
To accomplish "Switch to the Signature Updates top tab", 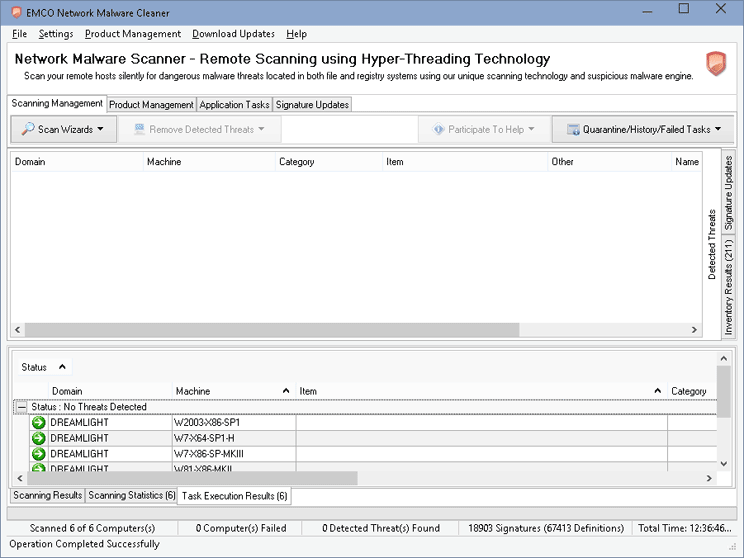I will (312, 104).
